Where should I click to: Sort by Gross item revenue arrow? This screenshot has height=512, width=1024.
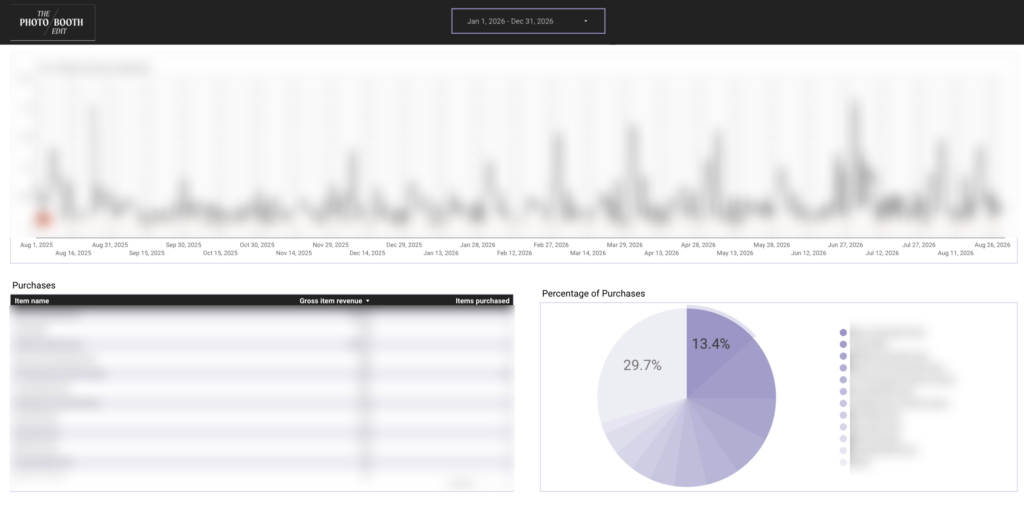[x=368, y=301]
